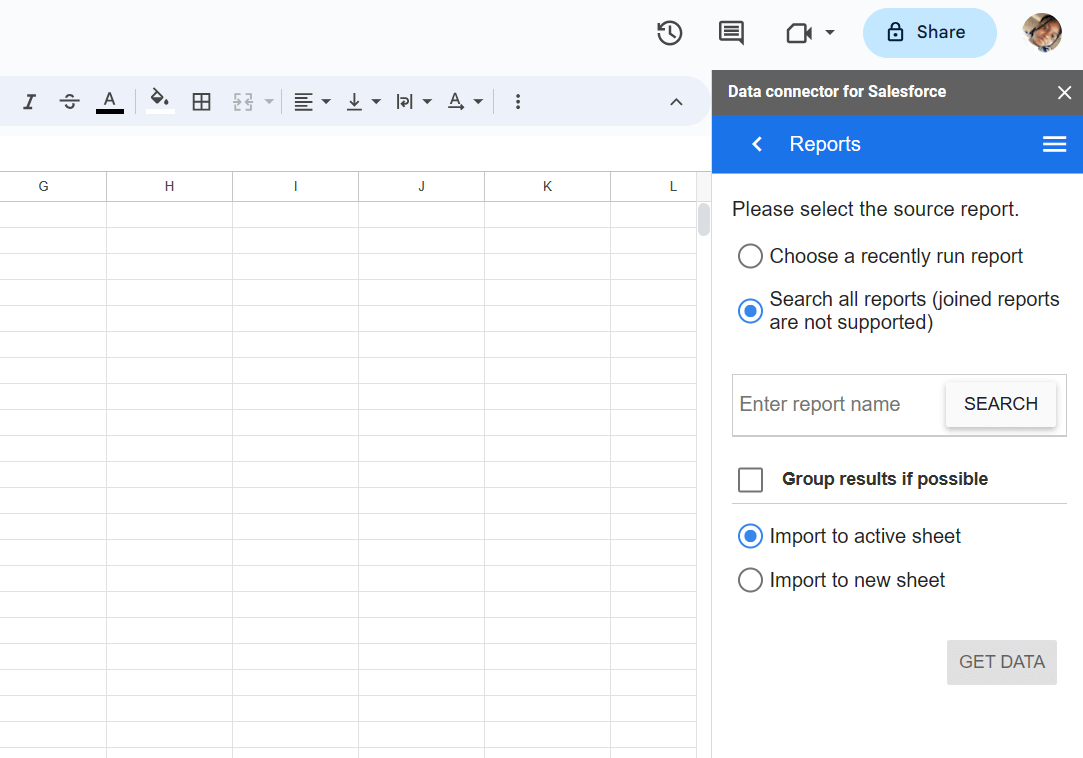This screenshot has height=758, width=1083.
Task: Click the SEARCH button
Action: pos(1000,404)
